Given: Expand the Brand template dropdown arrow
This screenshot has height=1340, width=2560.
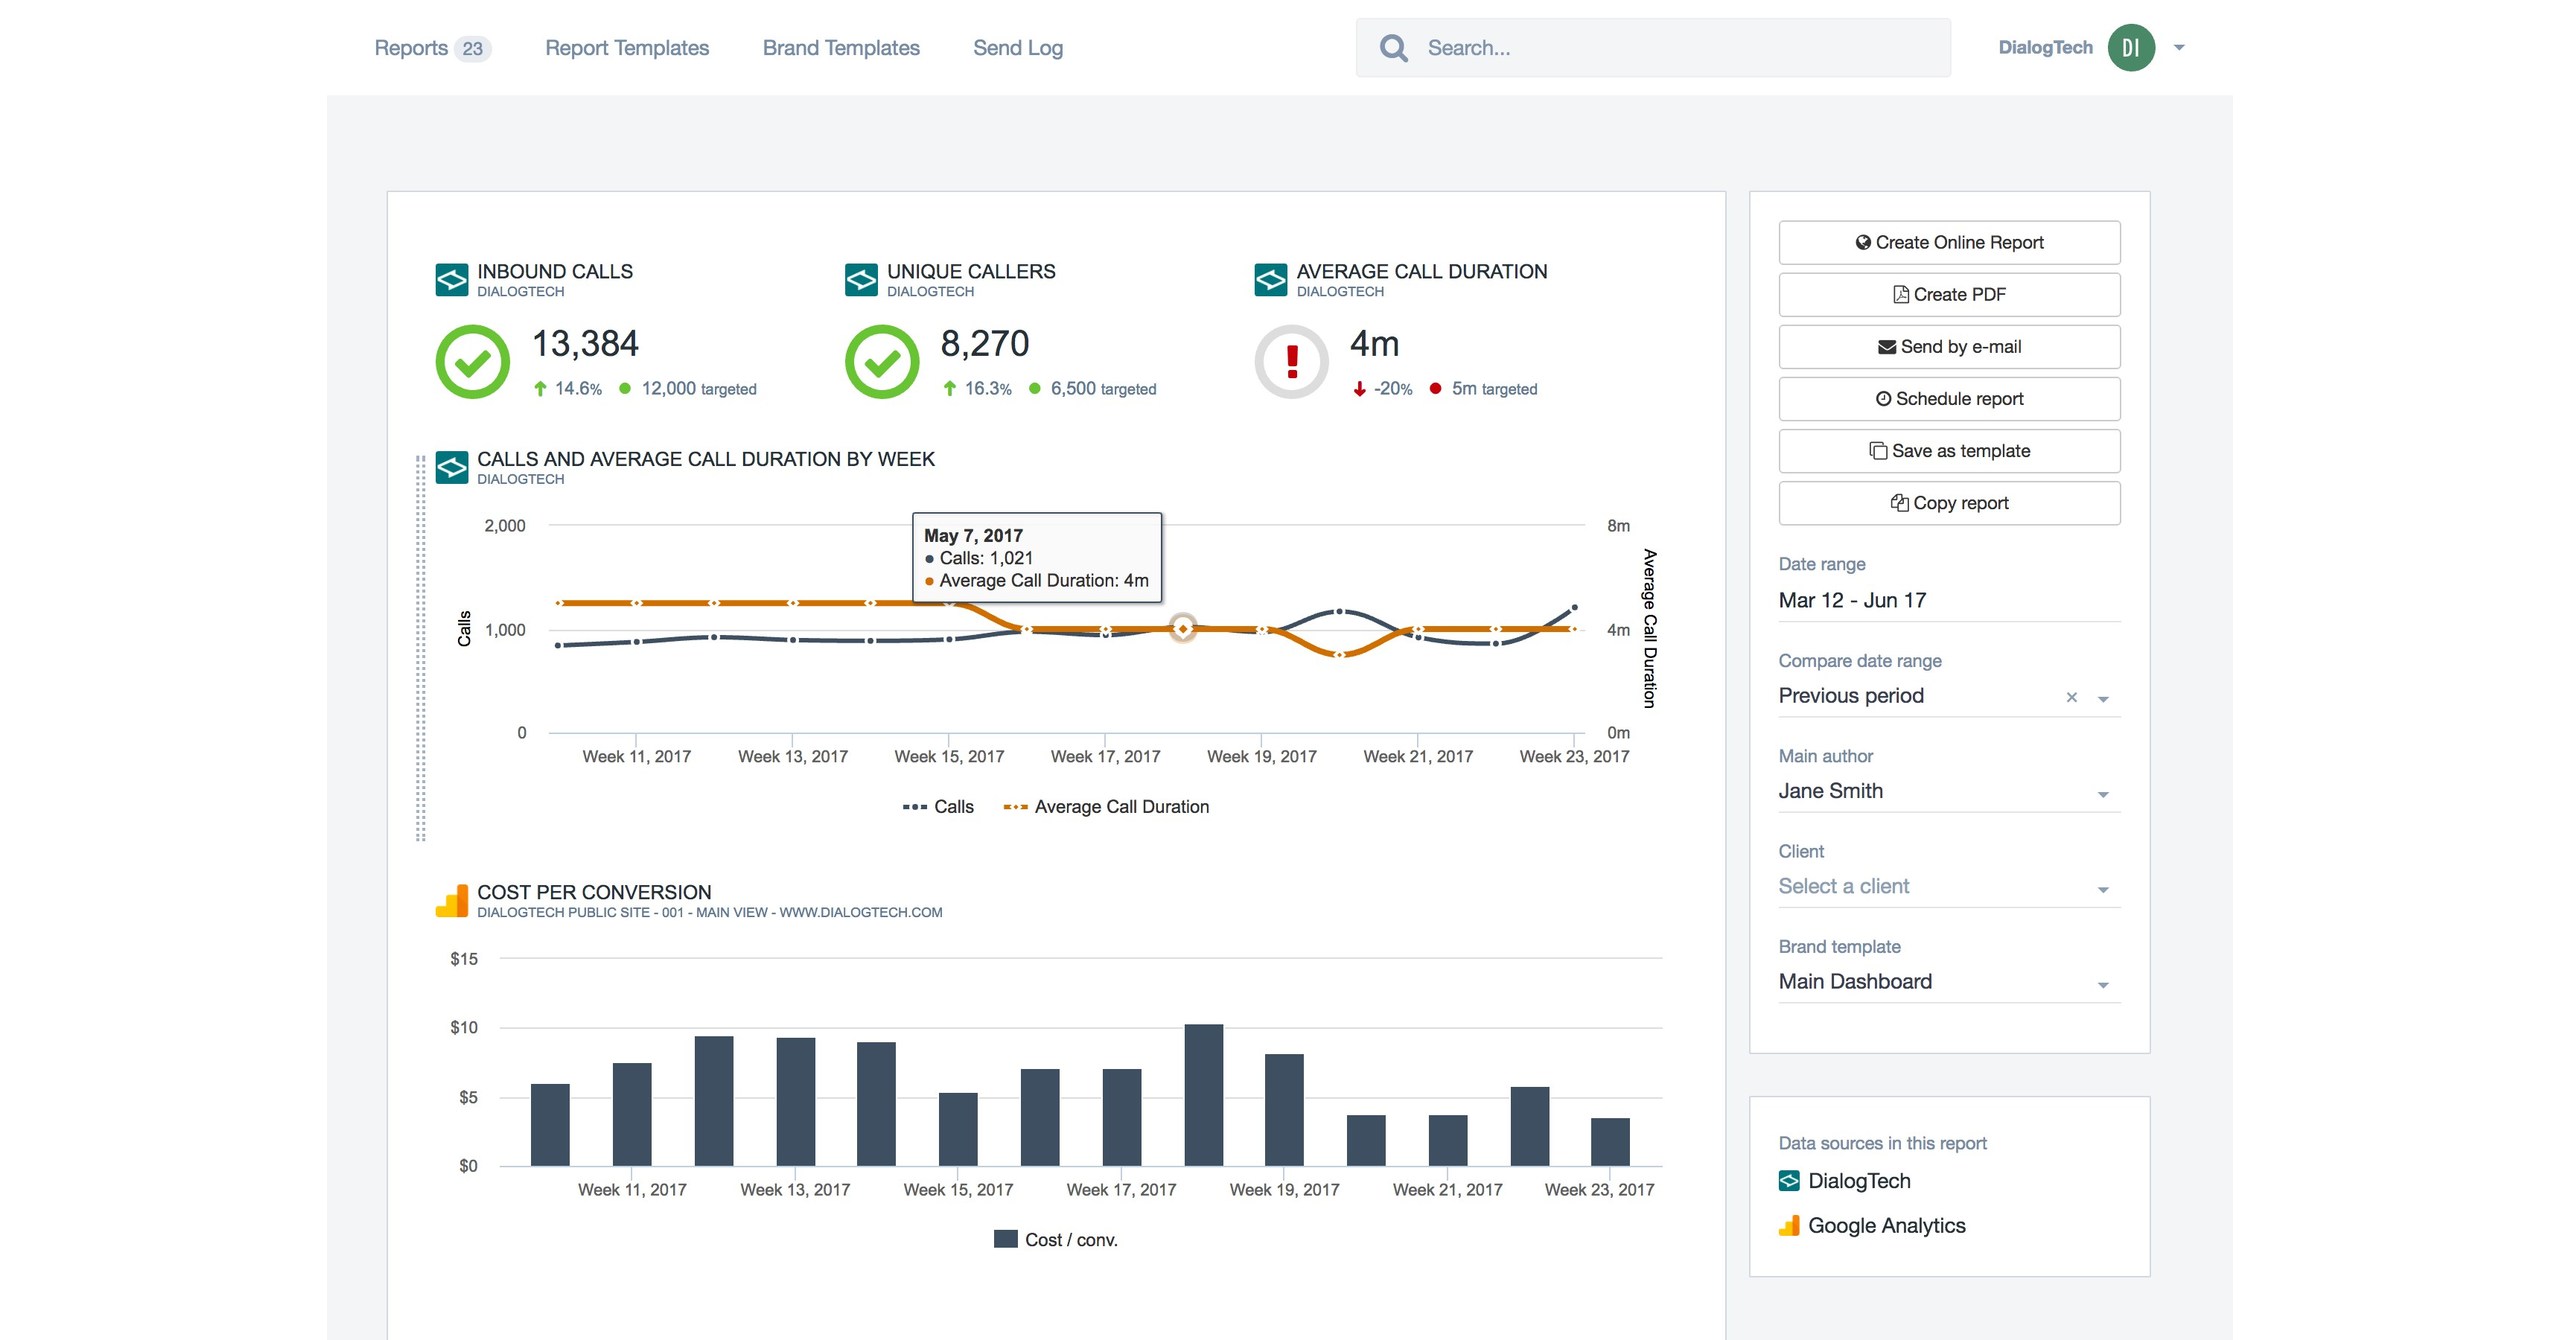Looking at the screenshot, I should 2102,985.
